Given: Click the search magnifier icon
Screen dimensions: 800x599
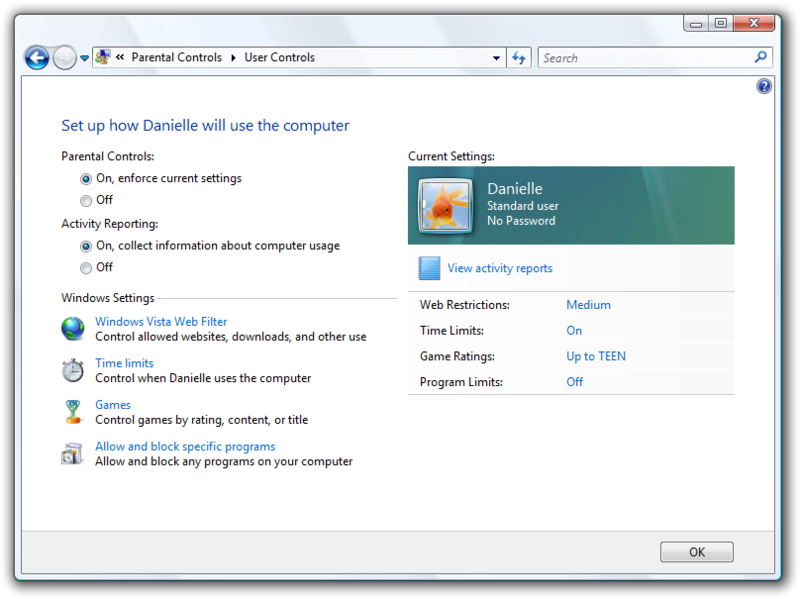Looking at the screenshot, I should tap(761, 57).
